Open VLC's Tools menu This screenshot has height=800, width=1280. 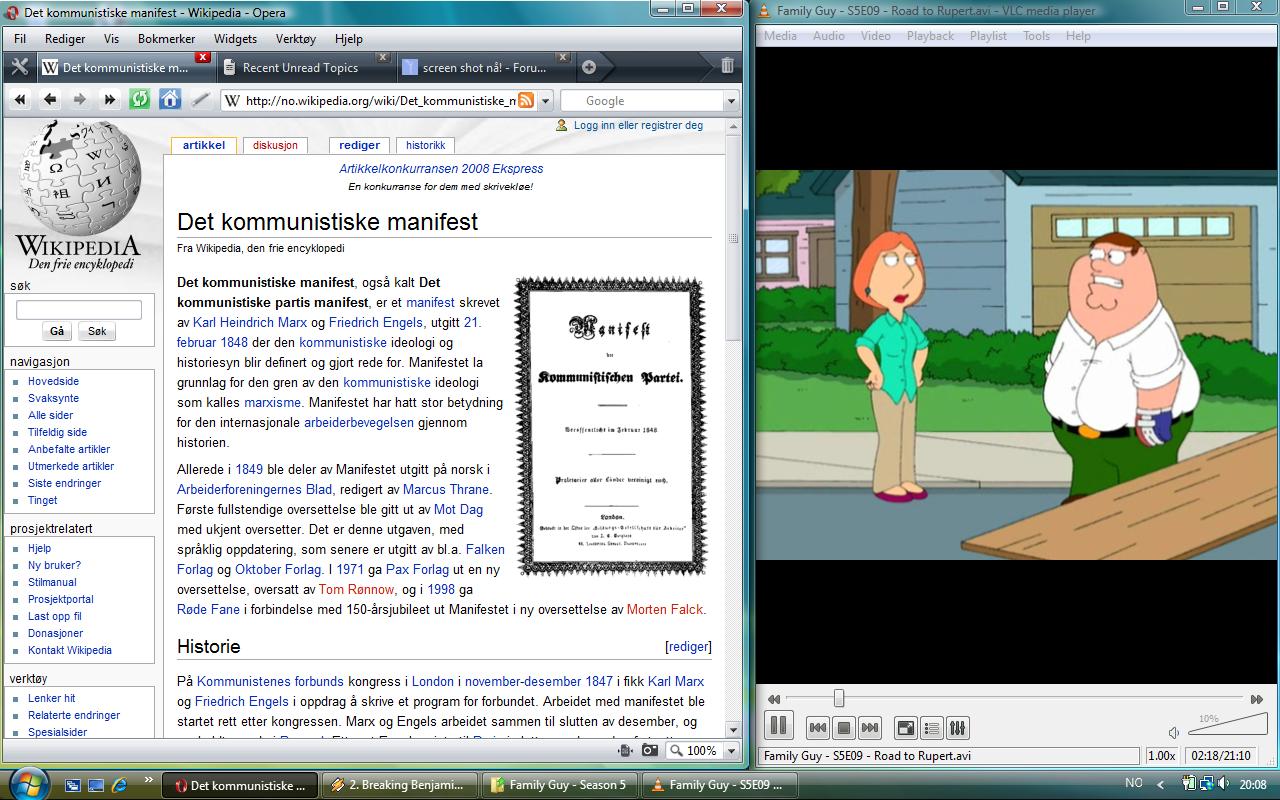tap(1036, 36)
